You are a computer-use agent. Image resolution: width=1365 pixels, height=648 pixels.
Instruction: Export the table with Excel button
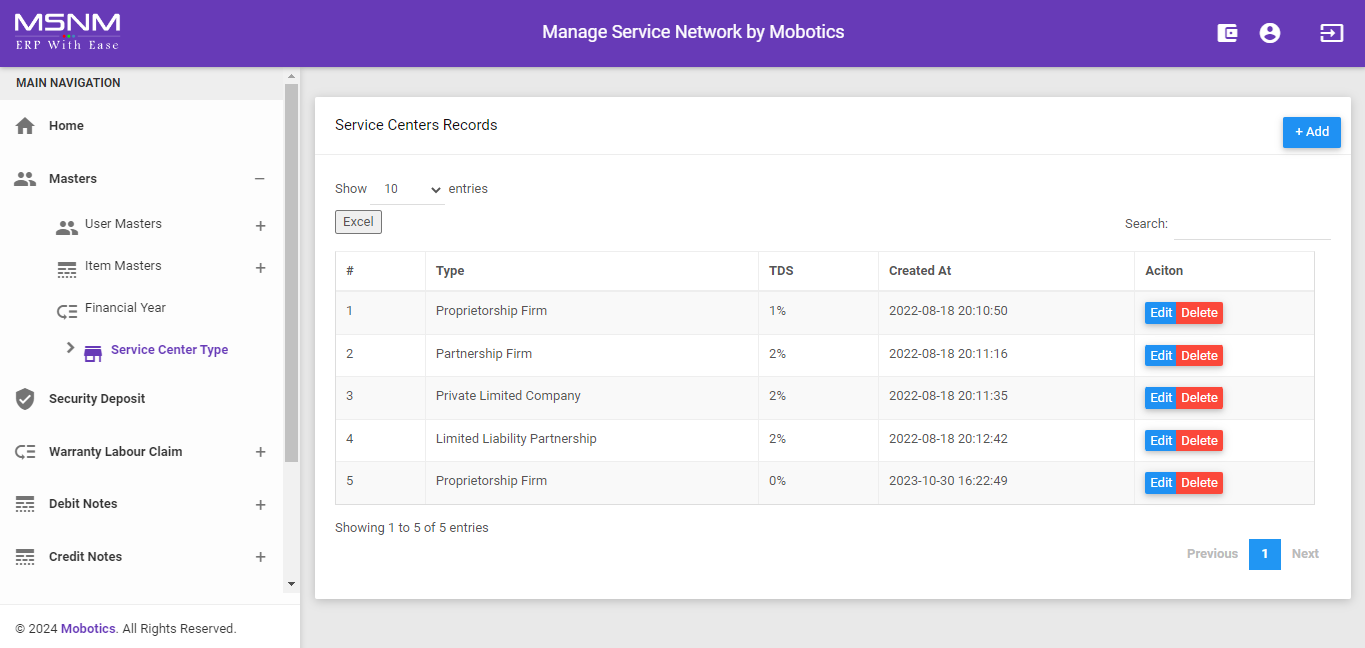click(358, 222)
